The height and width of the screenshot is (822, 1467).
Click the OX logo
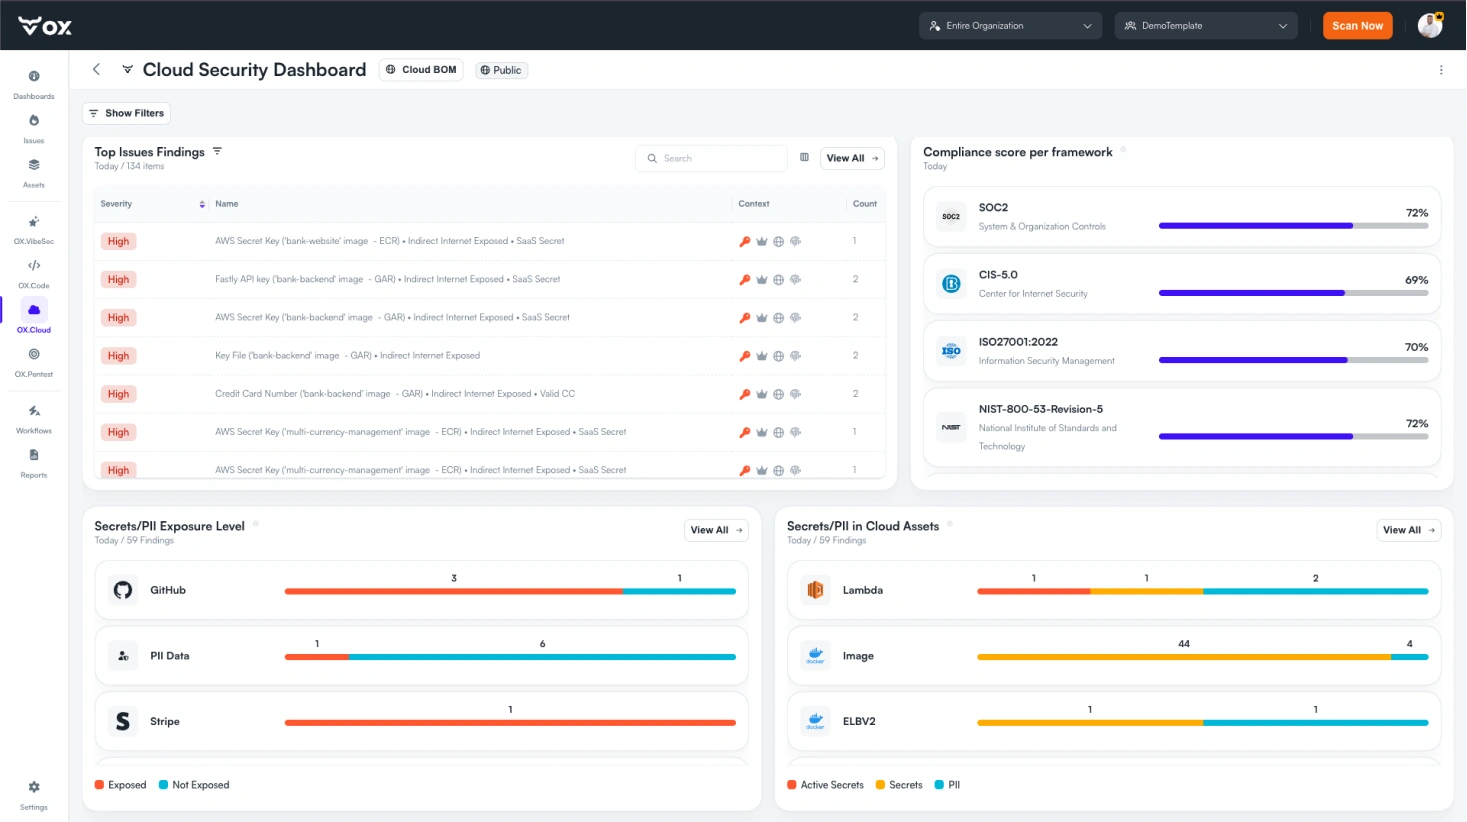[x=45, y=26]
